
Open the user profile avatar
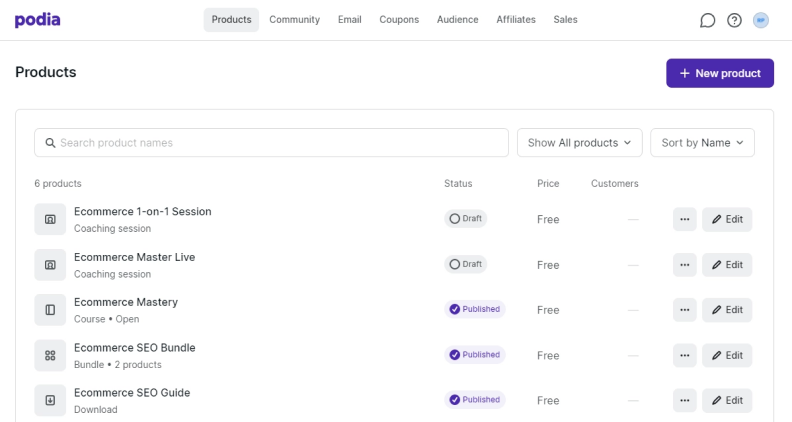point(761,20)
